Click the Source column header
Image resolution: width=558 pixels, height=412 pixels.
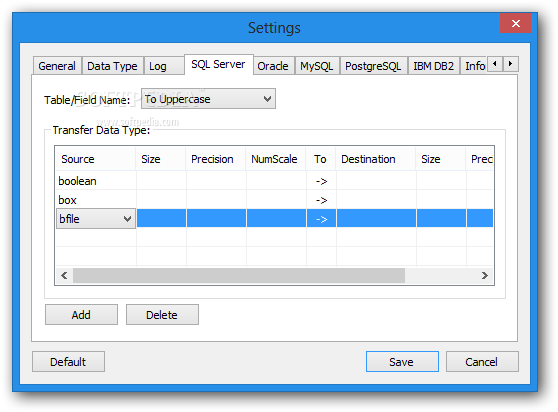click(x=95, y=159)
